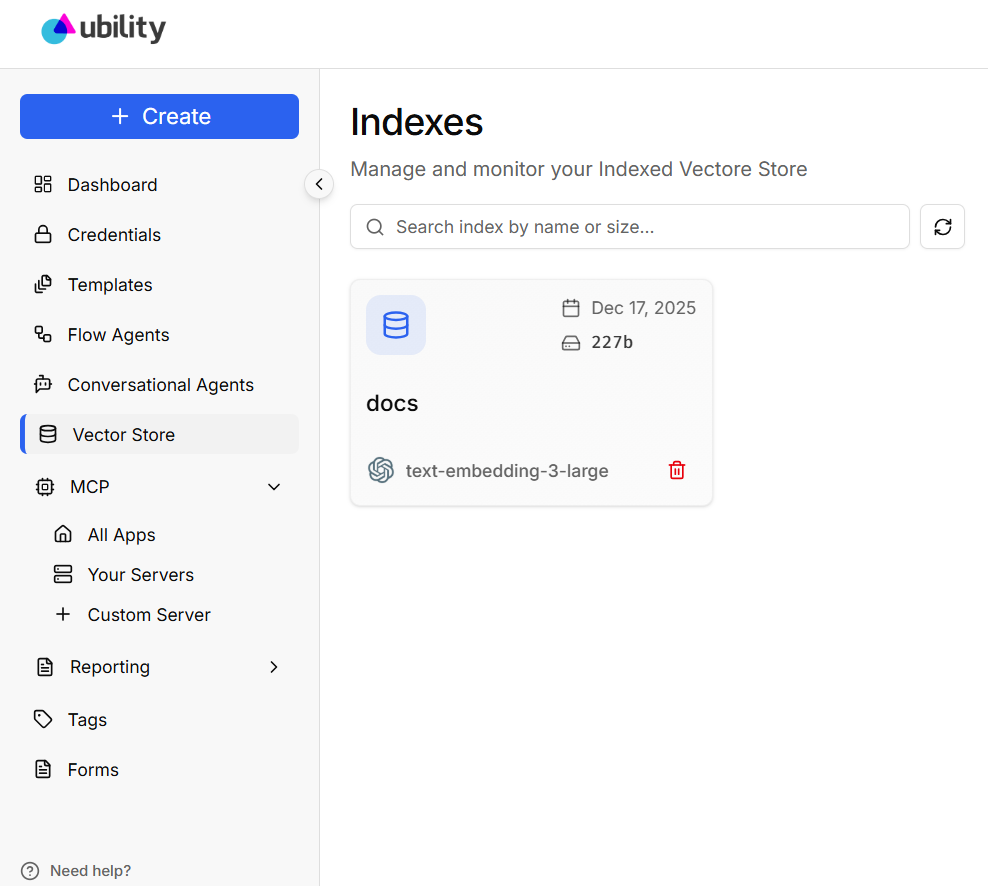This screenshot has width=988, height=886.
Task: Click the refresh indexes icon button
Action: 942,227
